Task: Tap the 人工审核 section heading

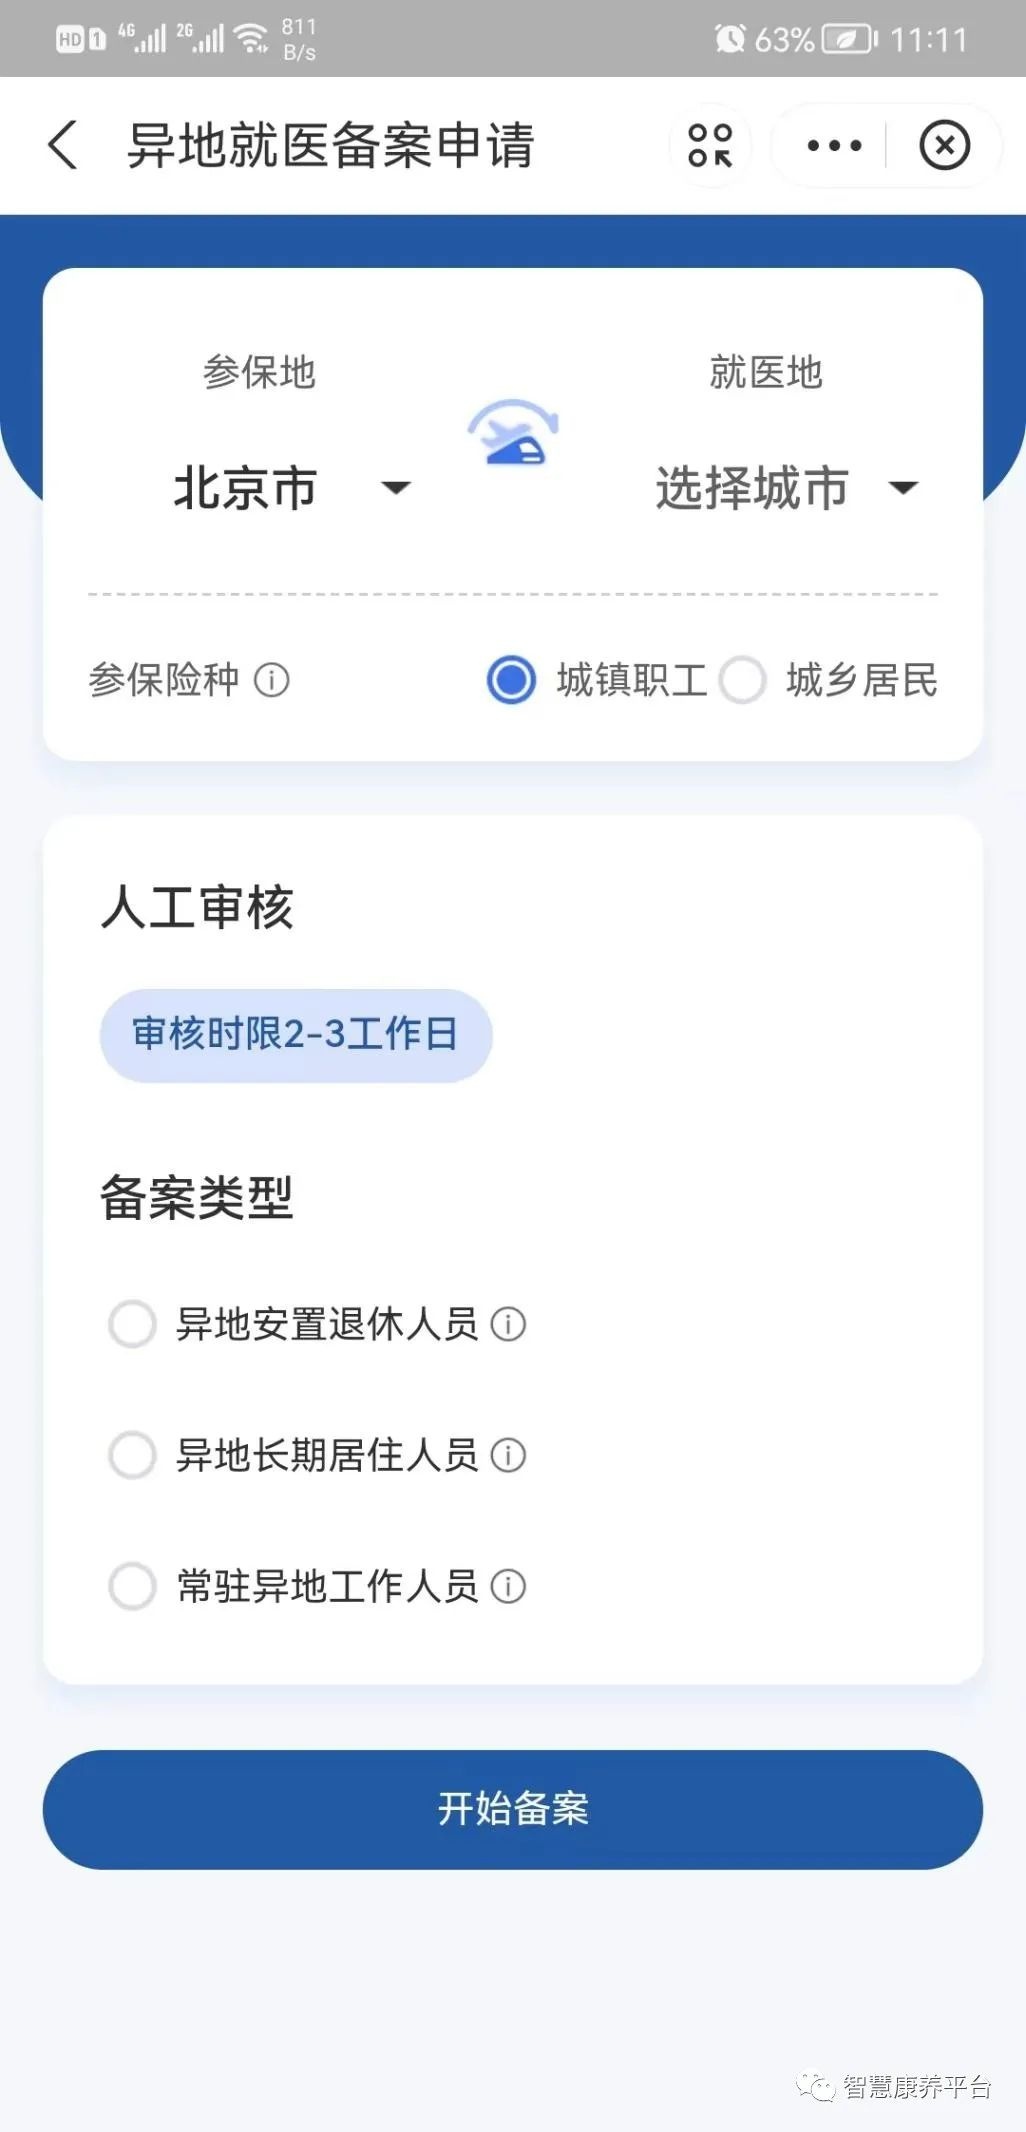Action: 197,908
